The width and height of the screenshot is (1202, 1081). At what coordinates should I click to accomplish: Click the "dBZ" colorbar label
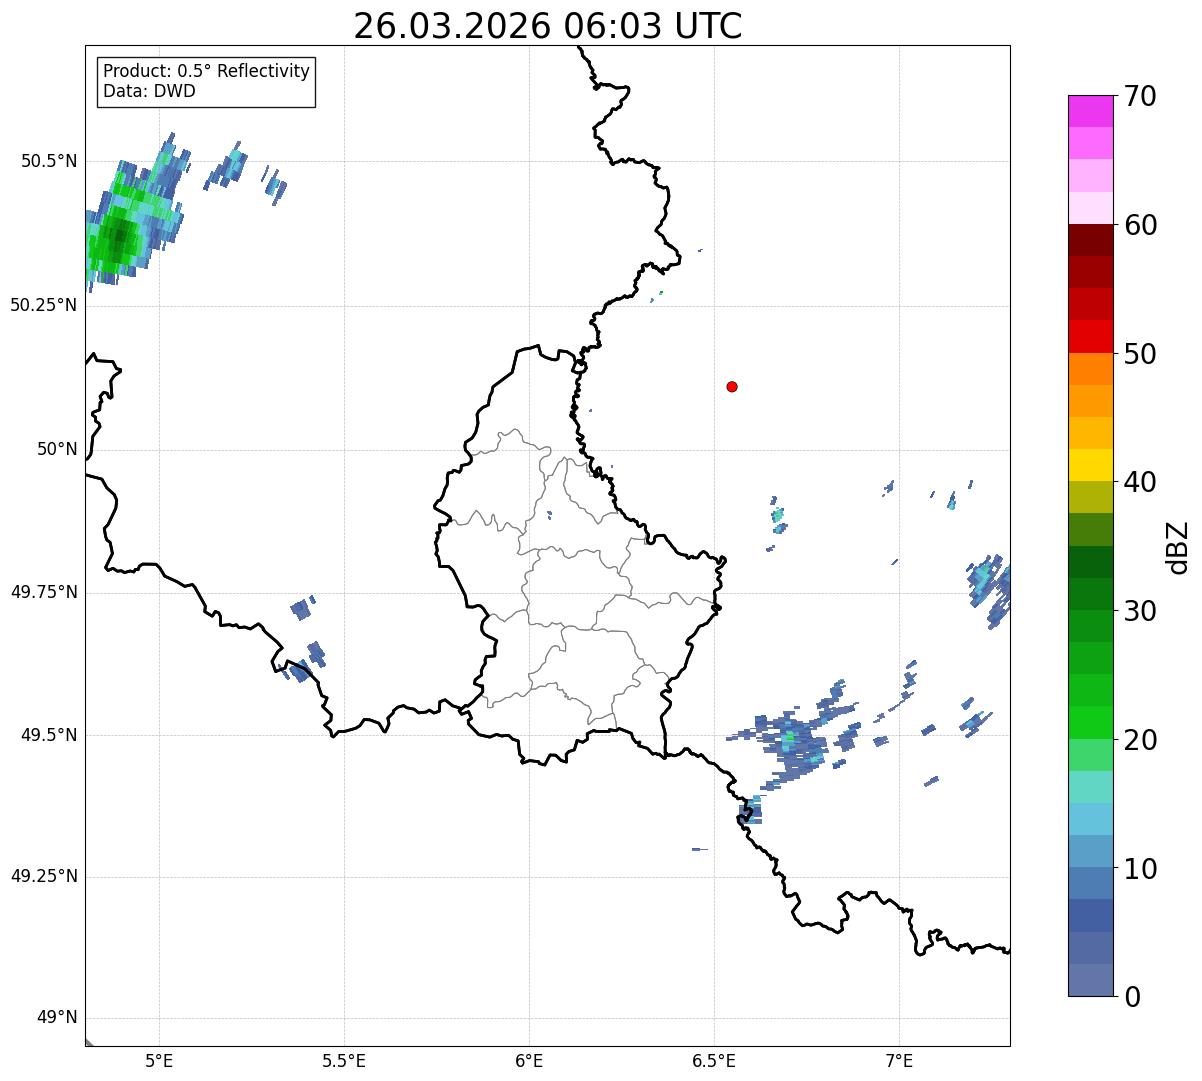[x=1178, y=546]
